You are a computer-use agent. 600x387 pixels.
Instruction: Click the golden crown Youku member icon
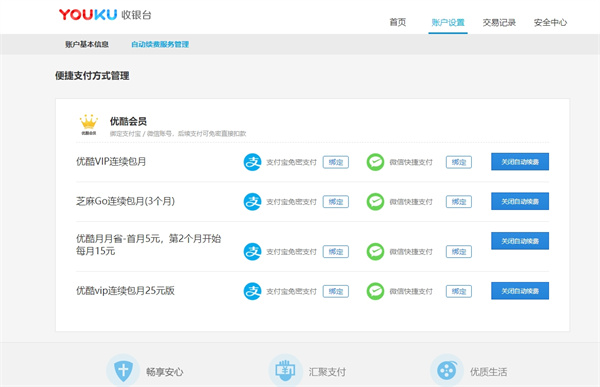click(88, 124)
